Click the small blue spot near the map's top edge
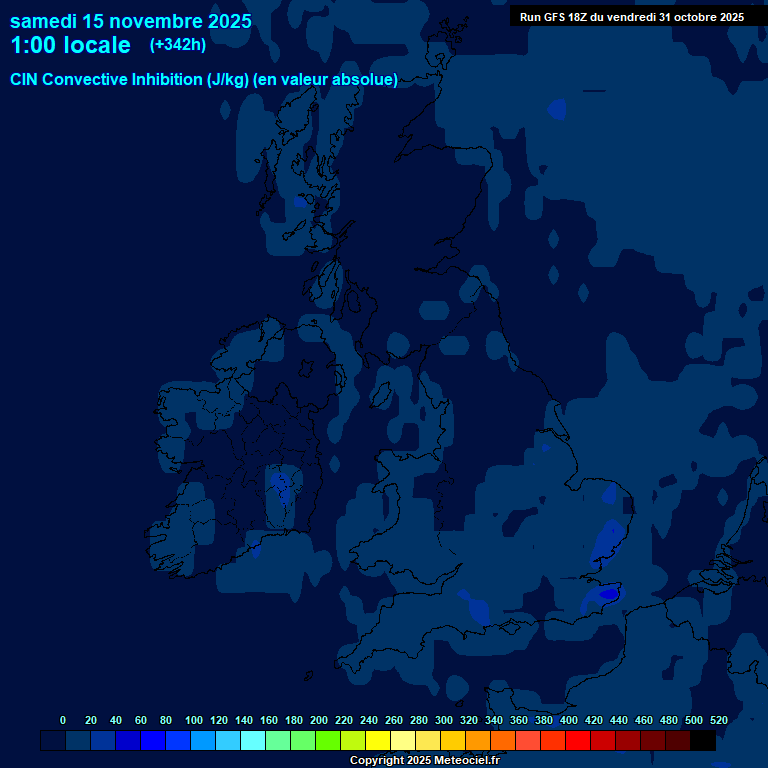Screen dimensions: 768x768 tap(557, 107)
